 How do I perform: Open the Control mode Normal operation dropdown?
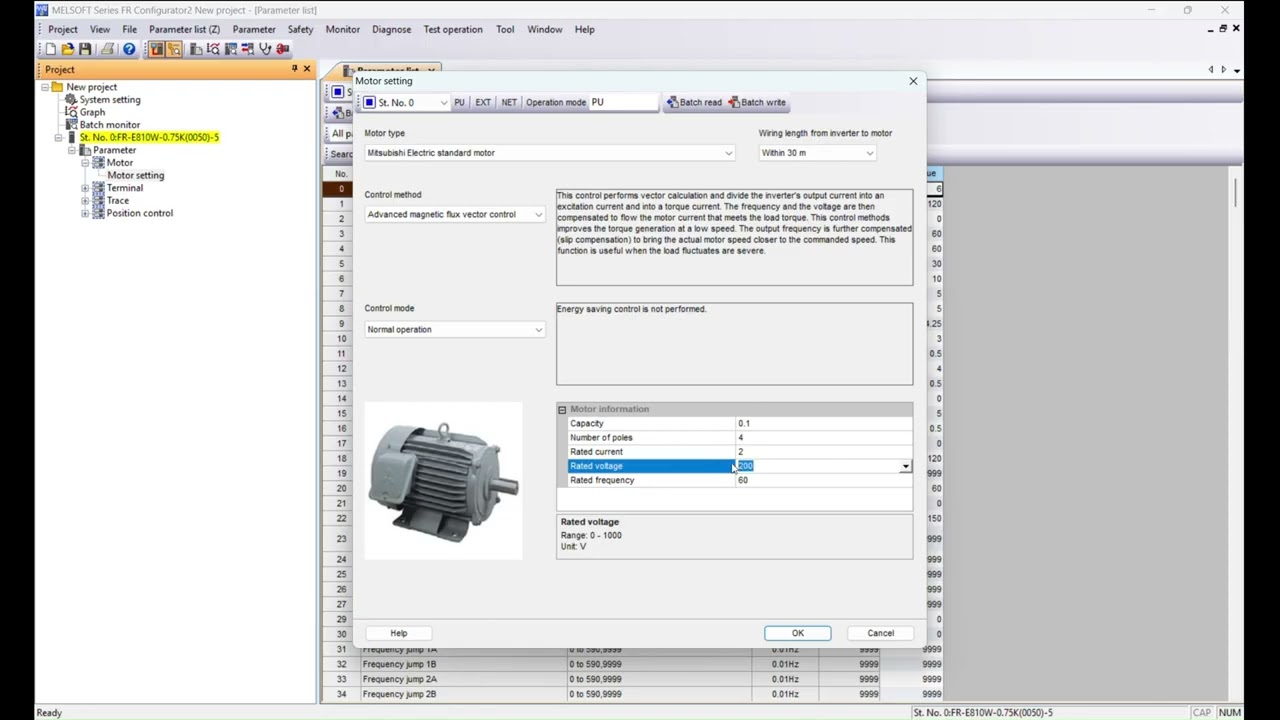[538, 330]
